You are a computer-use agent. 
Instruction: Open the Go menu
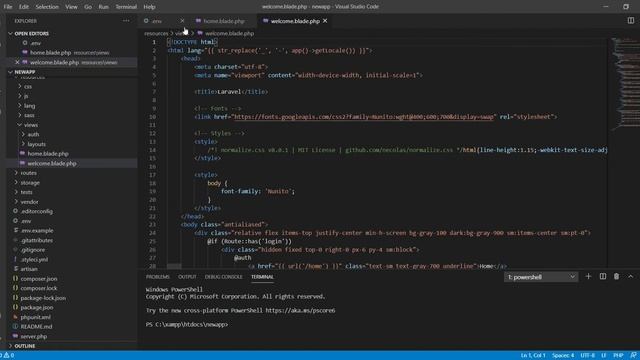(x=88, y=7)
